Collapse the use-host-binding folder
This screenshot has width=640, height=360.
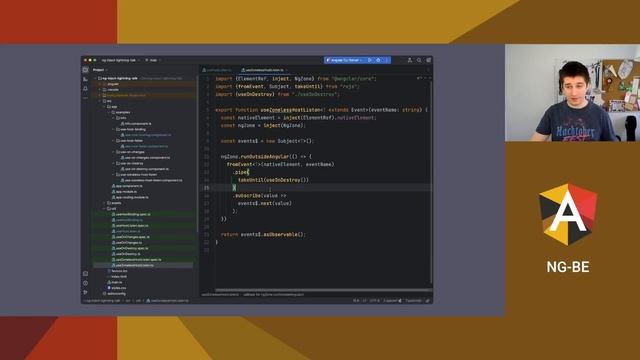113,129
